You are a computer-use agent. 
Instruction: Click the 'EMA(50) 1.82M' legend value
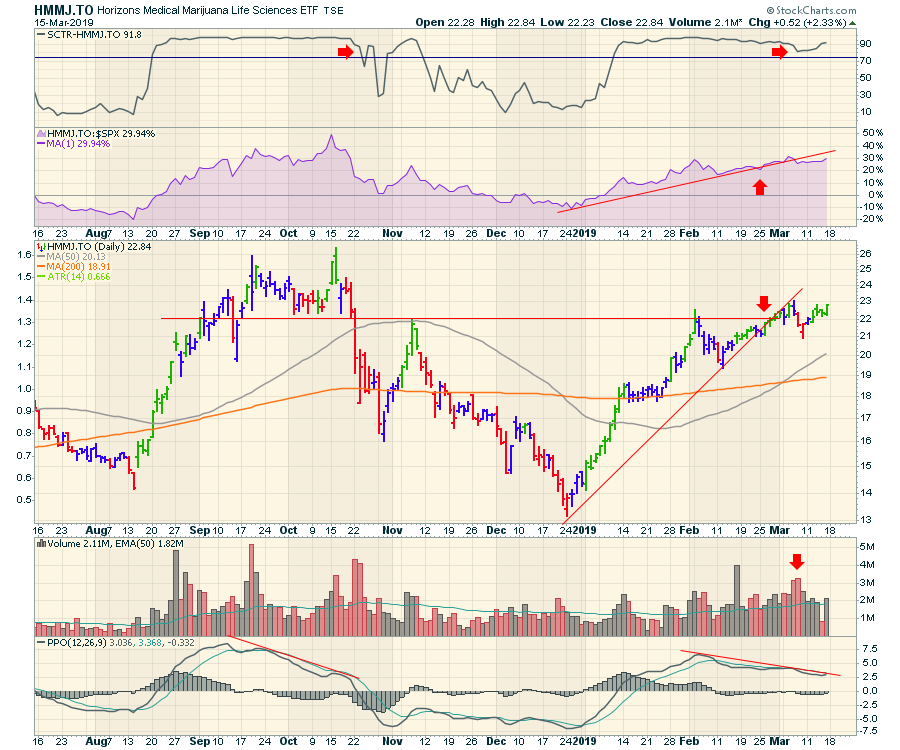point(149,543)
